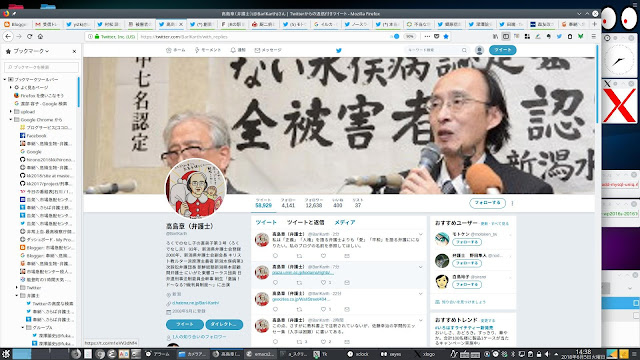This screenshot has height=360, width=640.
Task: Reload the page with the refresh icon
Action: pyautogui.click(x=29, y=36)
